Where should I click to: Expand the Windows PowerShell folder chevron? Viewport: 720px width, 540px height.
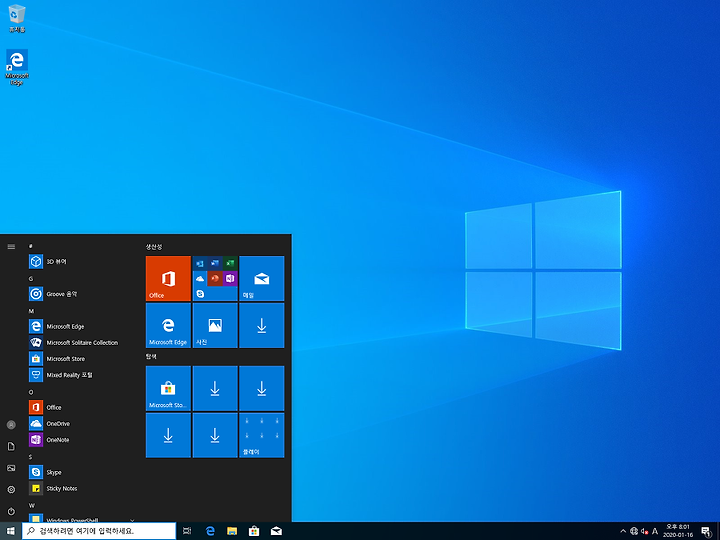click(132, 520)
